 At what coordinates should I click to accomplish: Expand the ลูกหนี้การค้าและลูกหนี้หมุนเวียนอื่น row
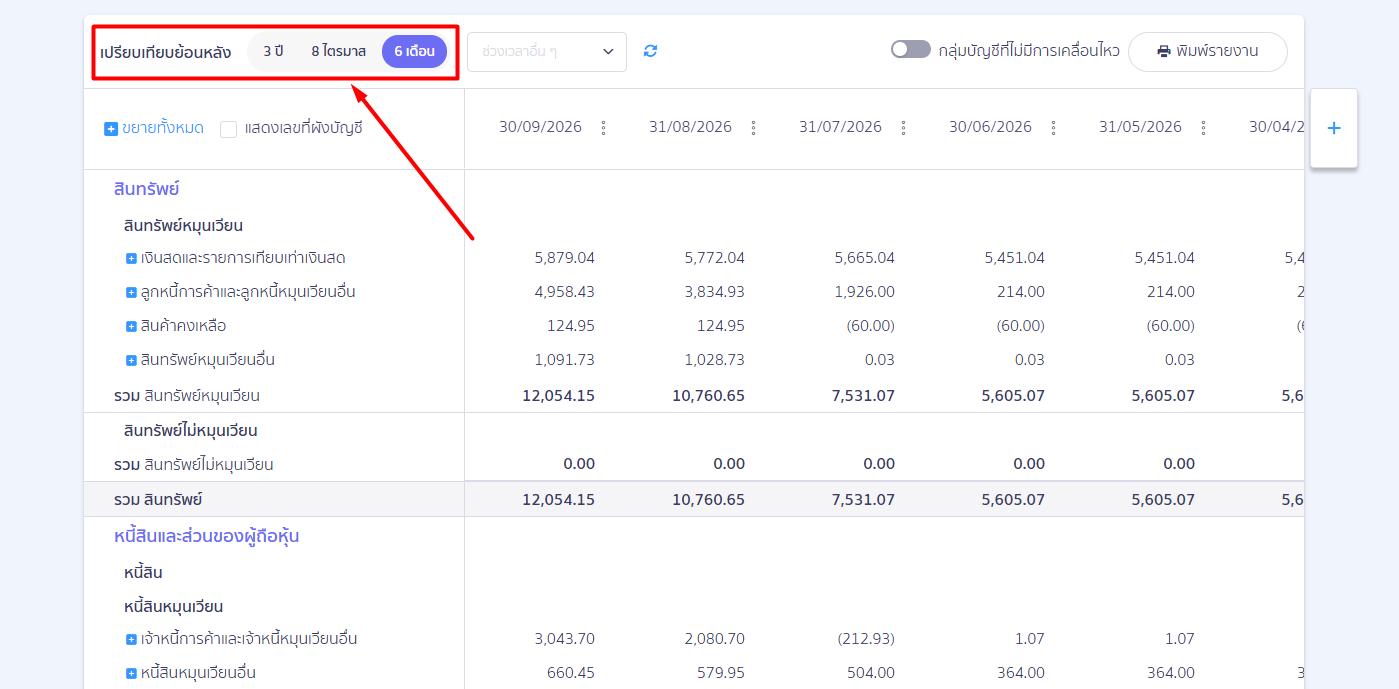[x=131, y=292]
